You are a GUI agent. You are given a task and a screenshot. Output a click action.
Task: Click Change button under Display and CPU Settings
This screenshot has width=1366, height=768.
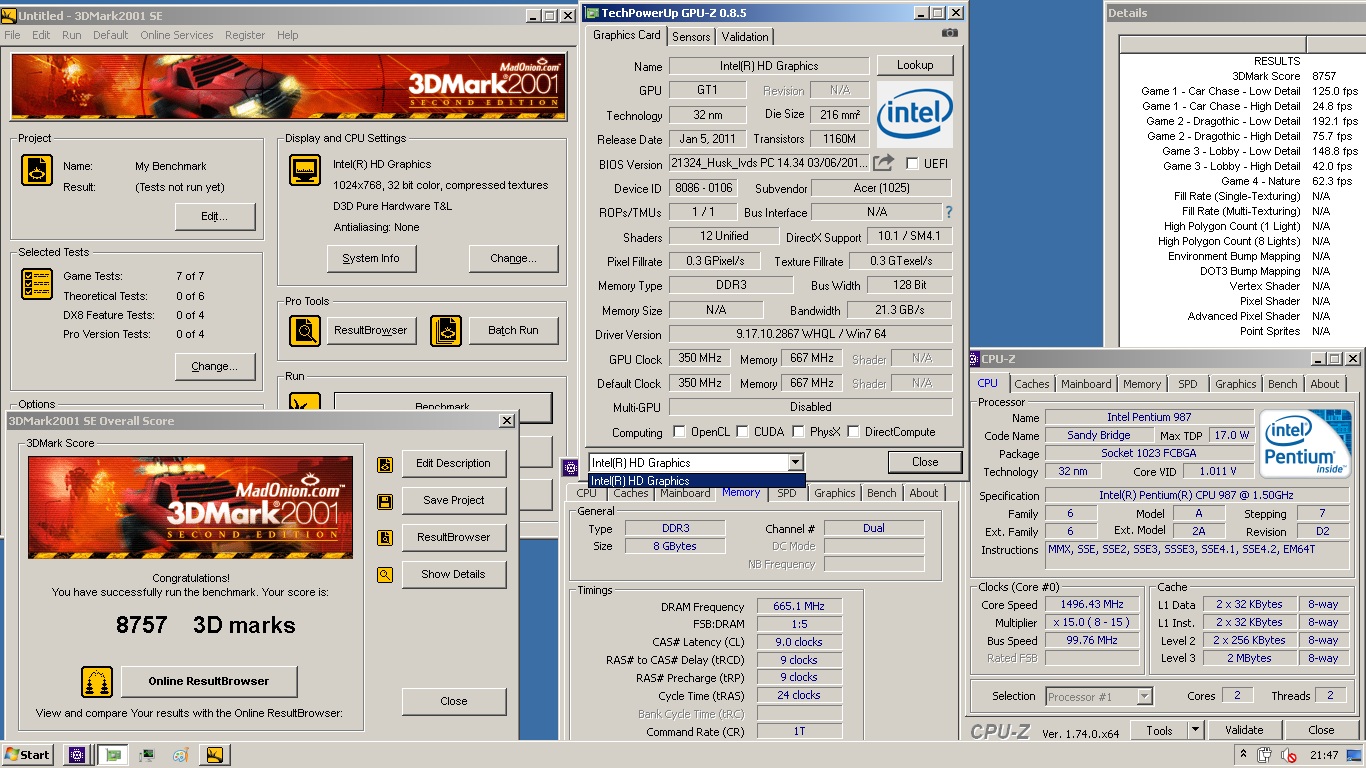(513, 258)
